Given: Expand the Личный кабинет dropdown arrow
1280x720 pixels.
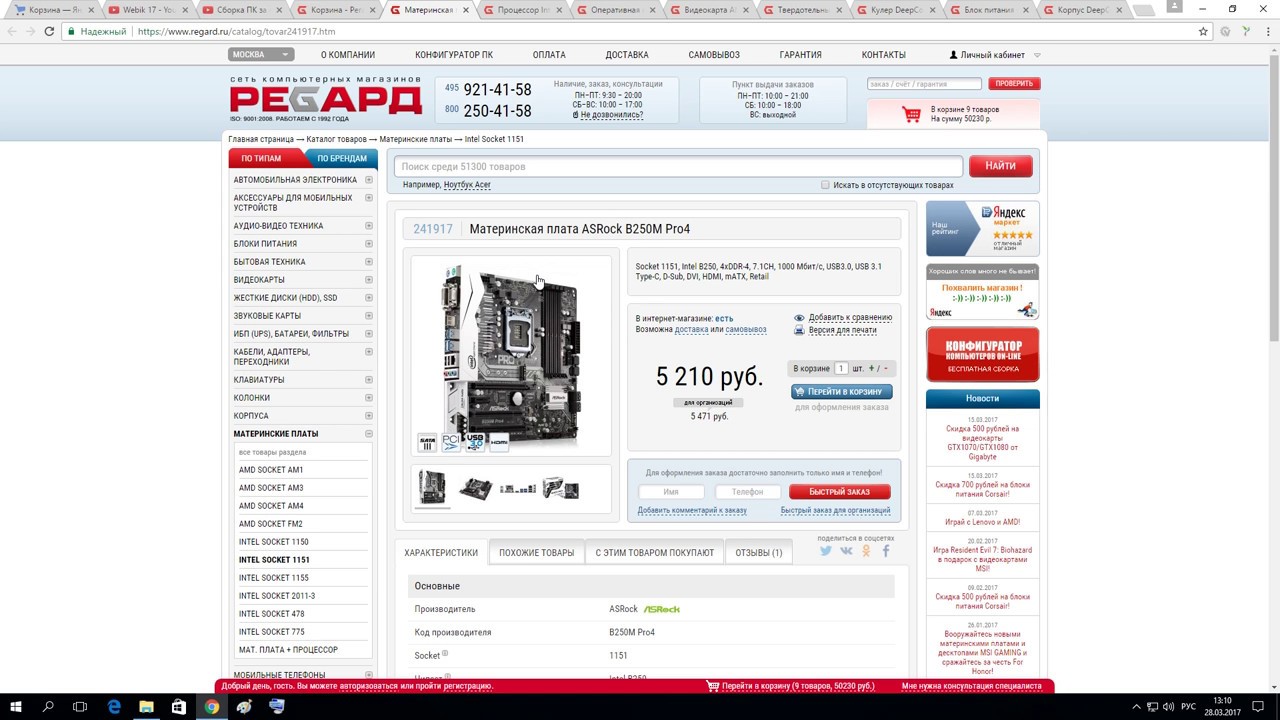Looking at the screenshot, I should click(1037, 56).
